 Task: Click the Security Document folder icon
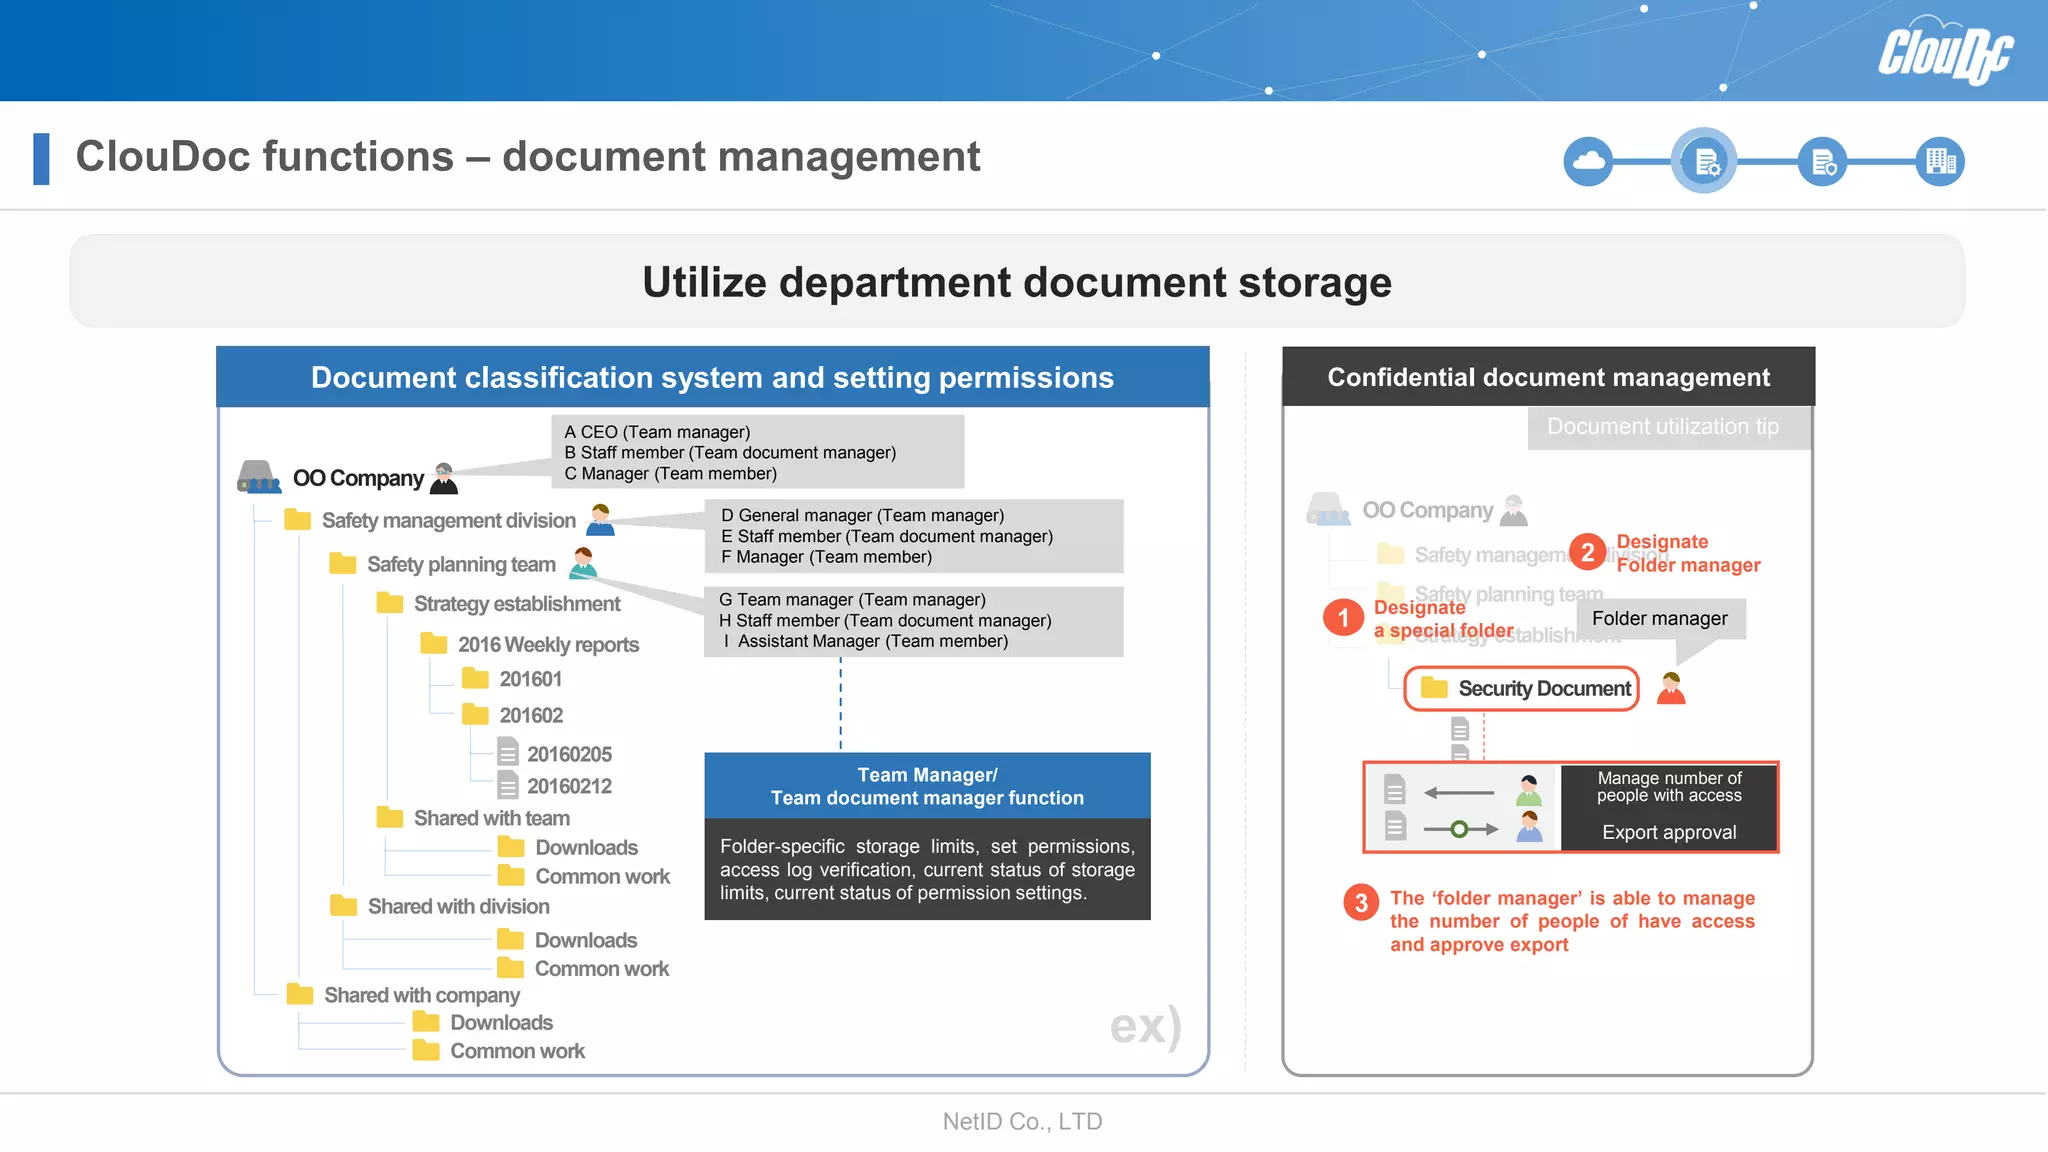coord(1435,687)
